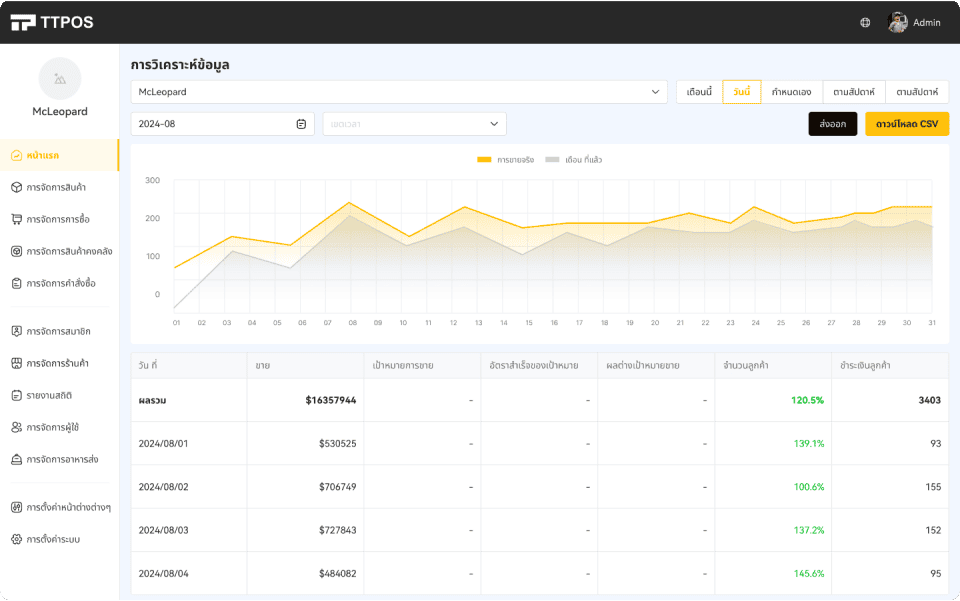The height and width of the screenshot is (601, 960).
Task: Click the ผลรวม total row label
Action: point(152,400)
